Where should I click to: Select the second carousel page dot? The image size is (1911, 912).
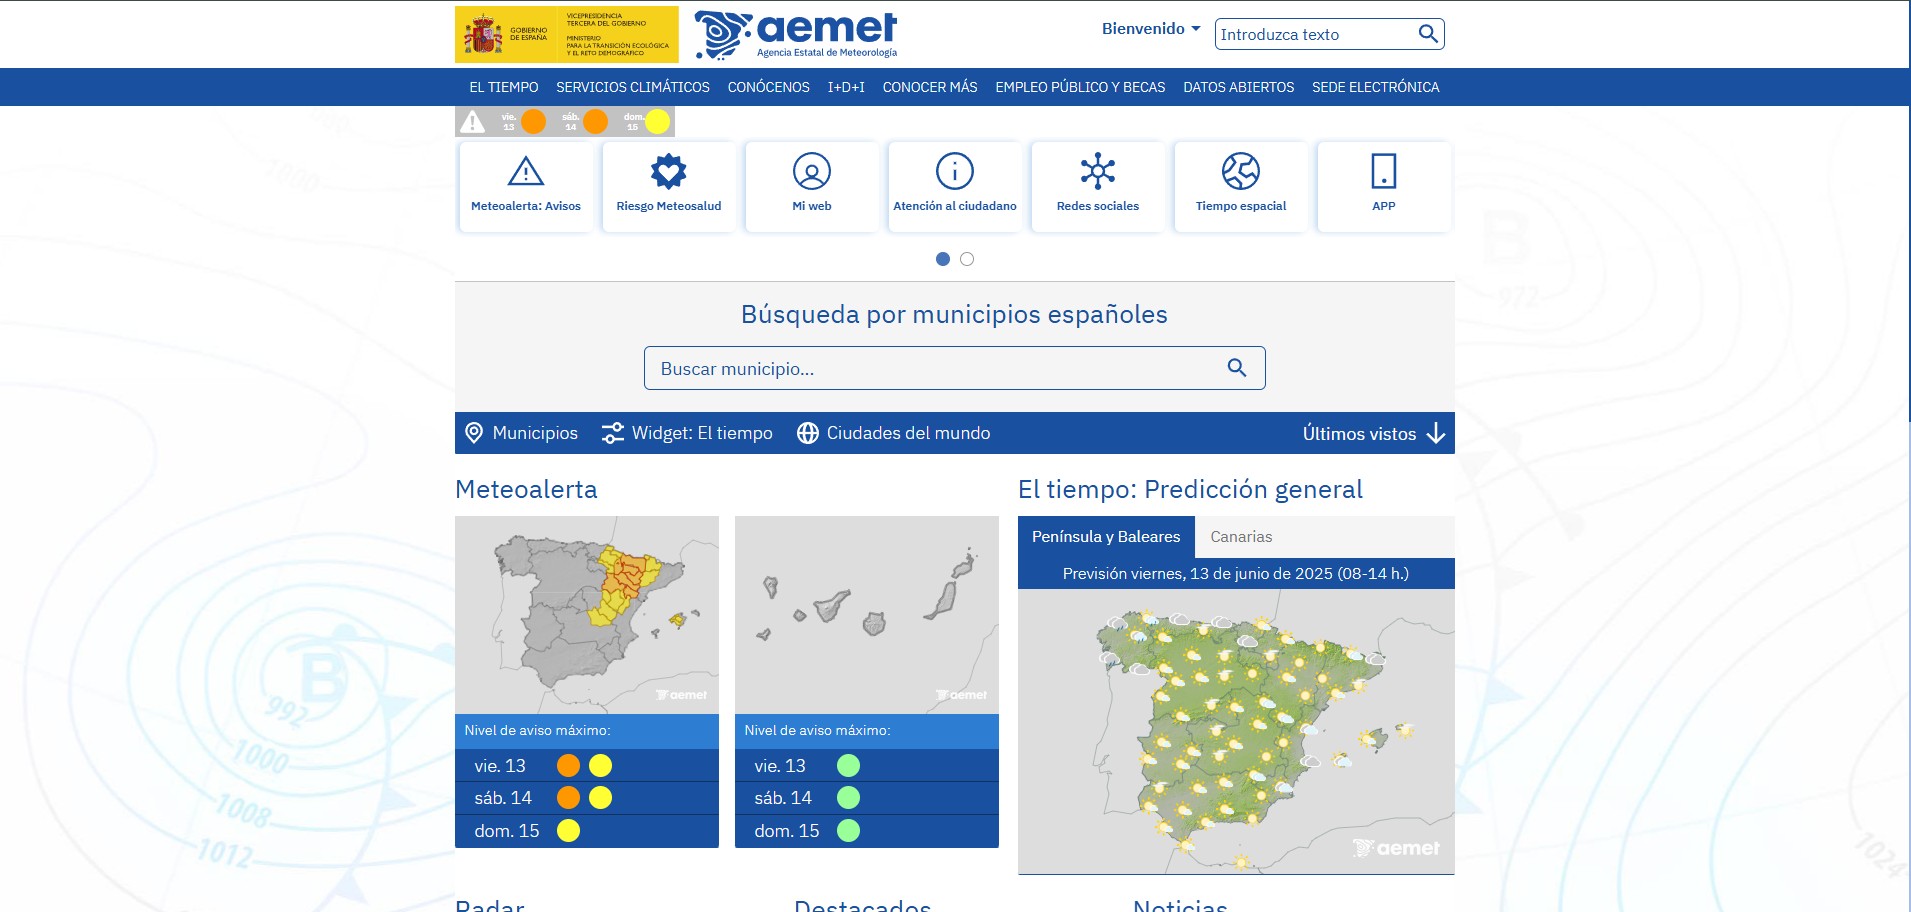[967, 259]
